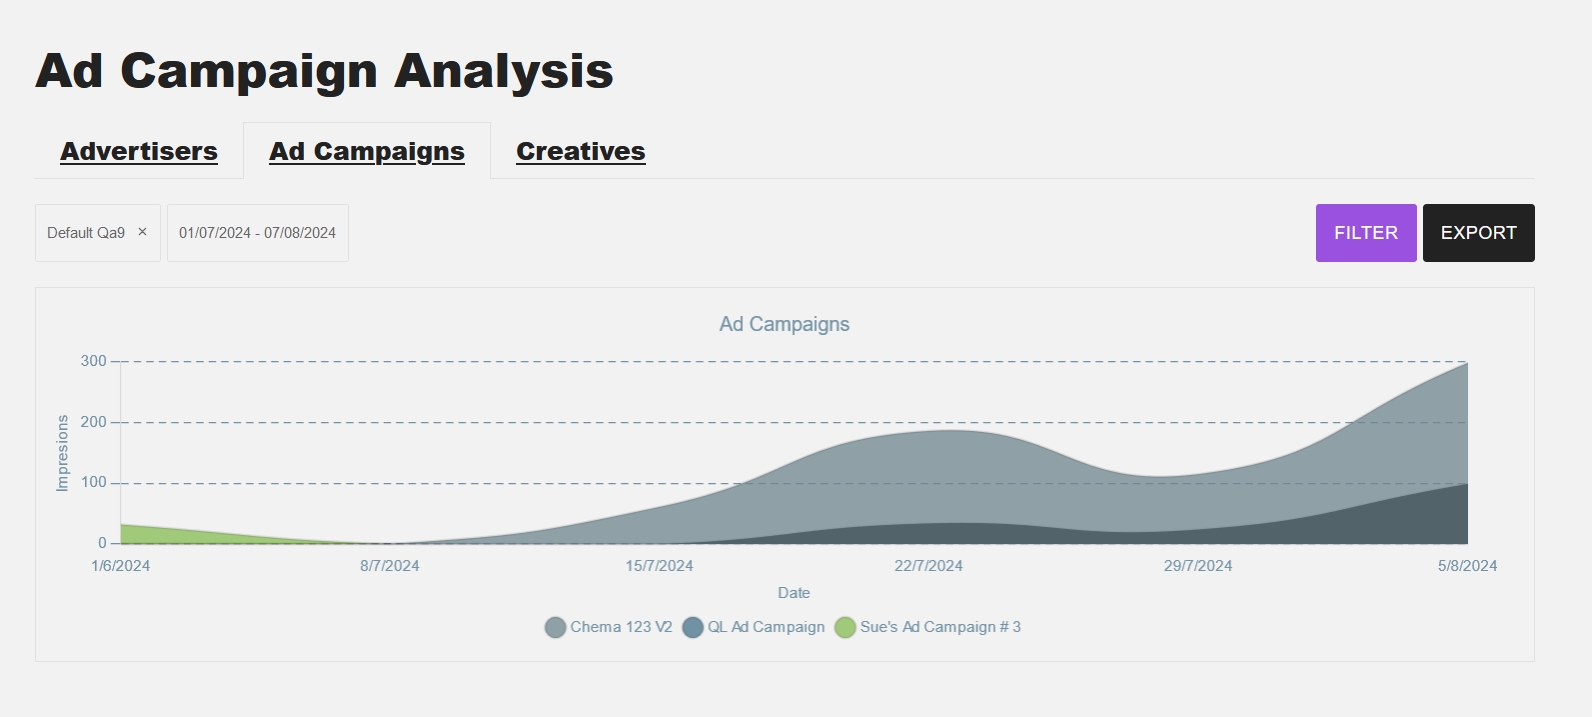Click Sue's Ad Campaign # 3 green marker
Screen dimensions: 1592x717
point(845,628)
